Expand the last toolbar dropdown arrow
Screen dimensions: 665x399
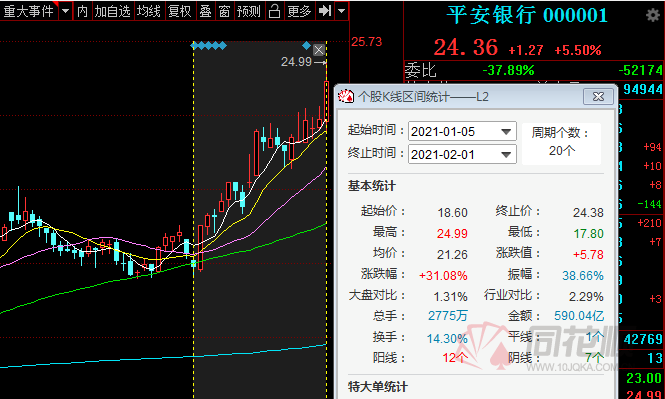(341, 11)
